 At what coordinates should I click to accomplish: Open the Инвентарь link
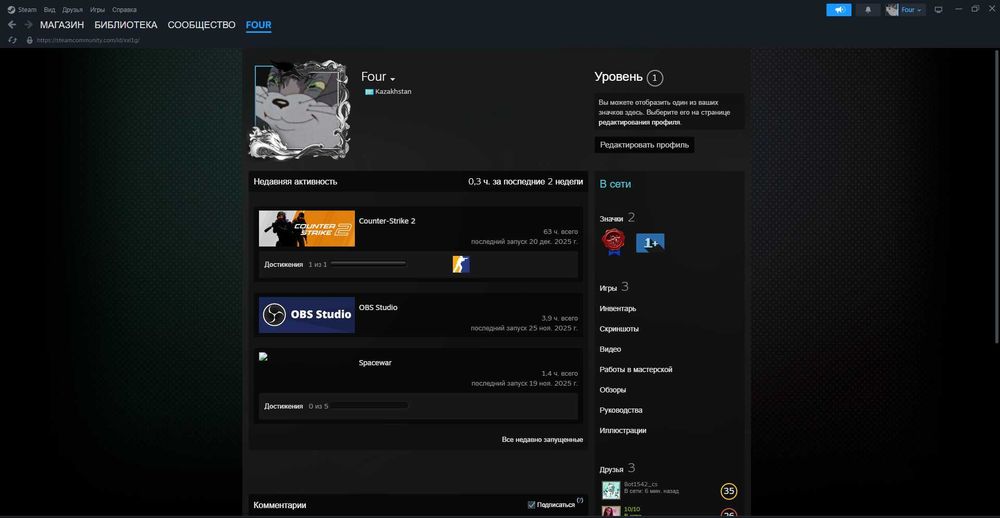pos(617,309)
